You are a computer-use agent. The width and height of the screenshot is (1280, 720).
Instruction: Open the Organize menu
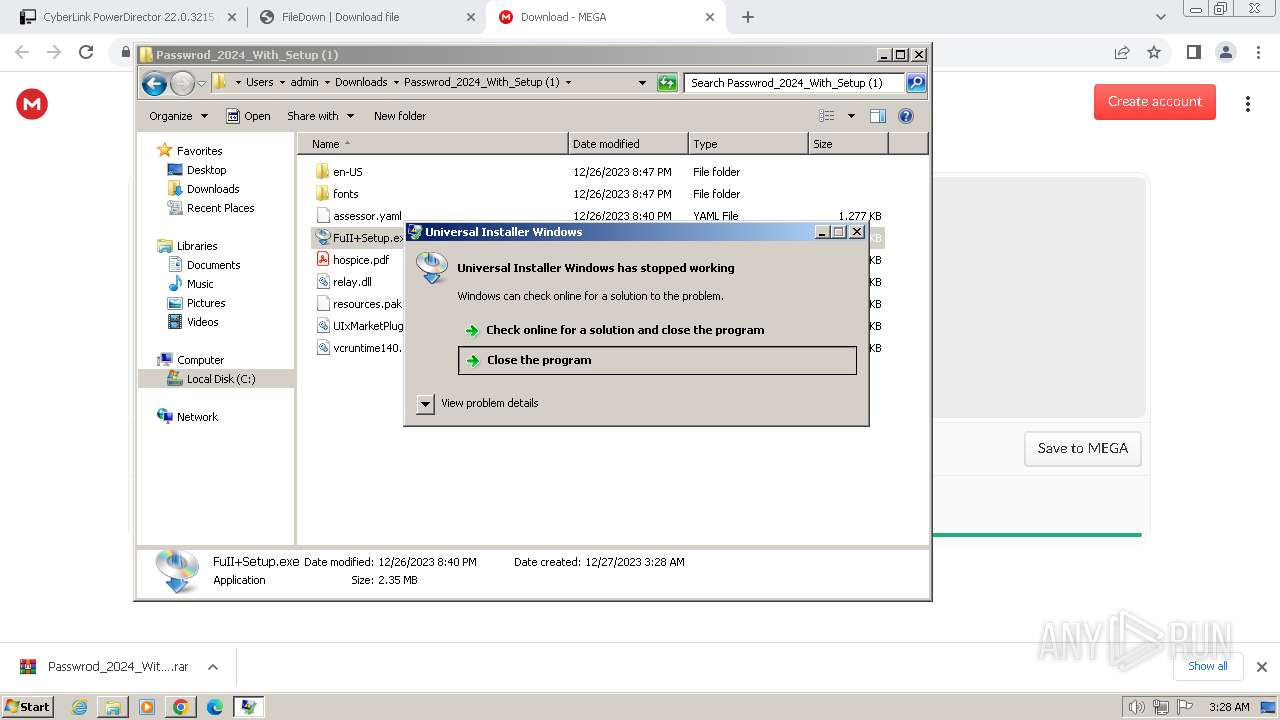pyautogui.click(x=178, y=116)
